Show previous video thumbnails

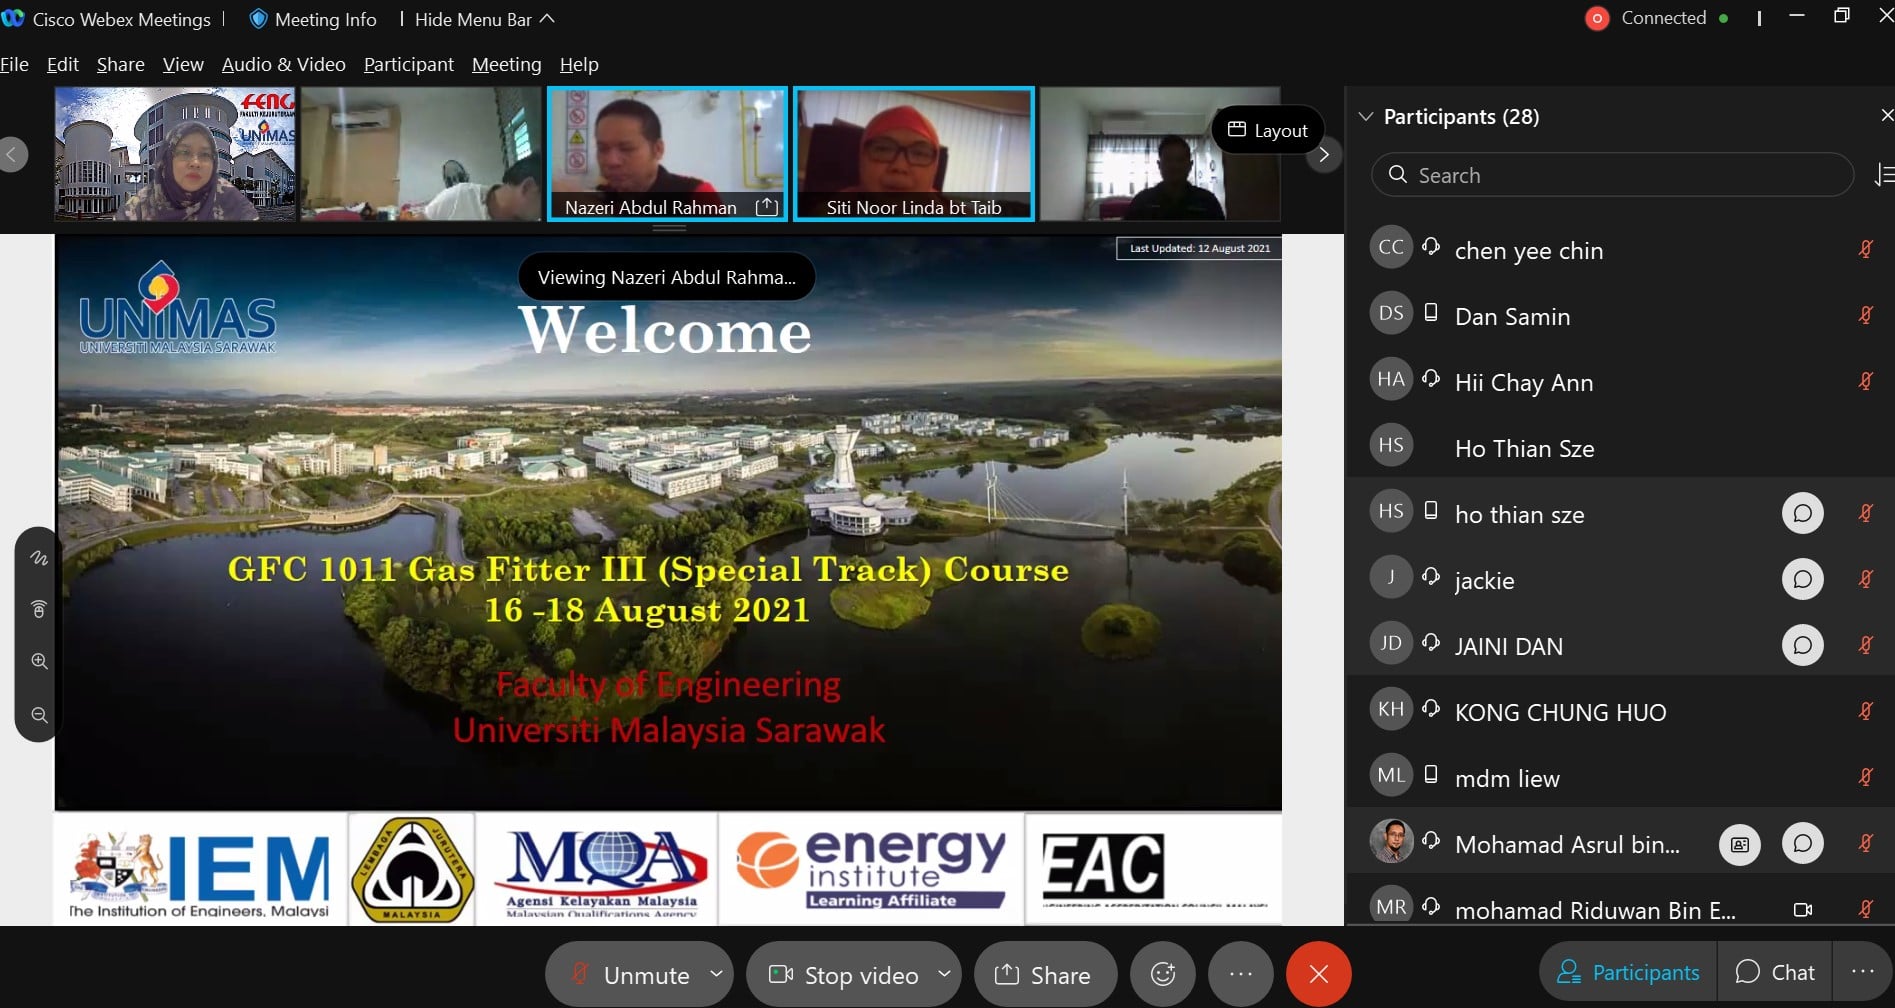point(13,154)
